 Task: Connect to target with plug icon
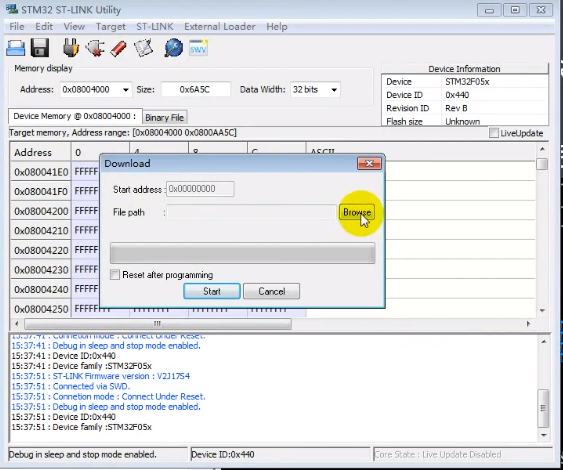(71, 48)
